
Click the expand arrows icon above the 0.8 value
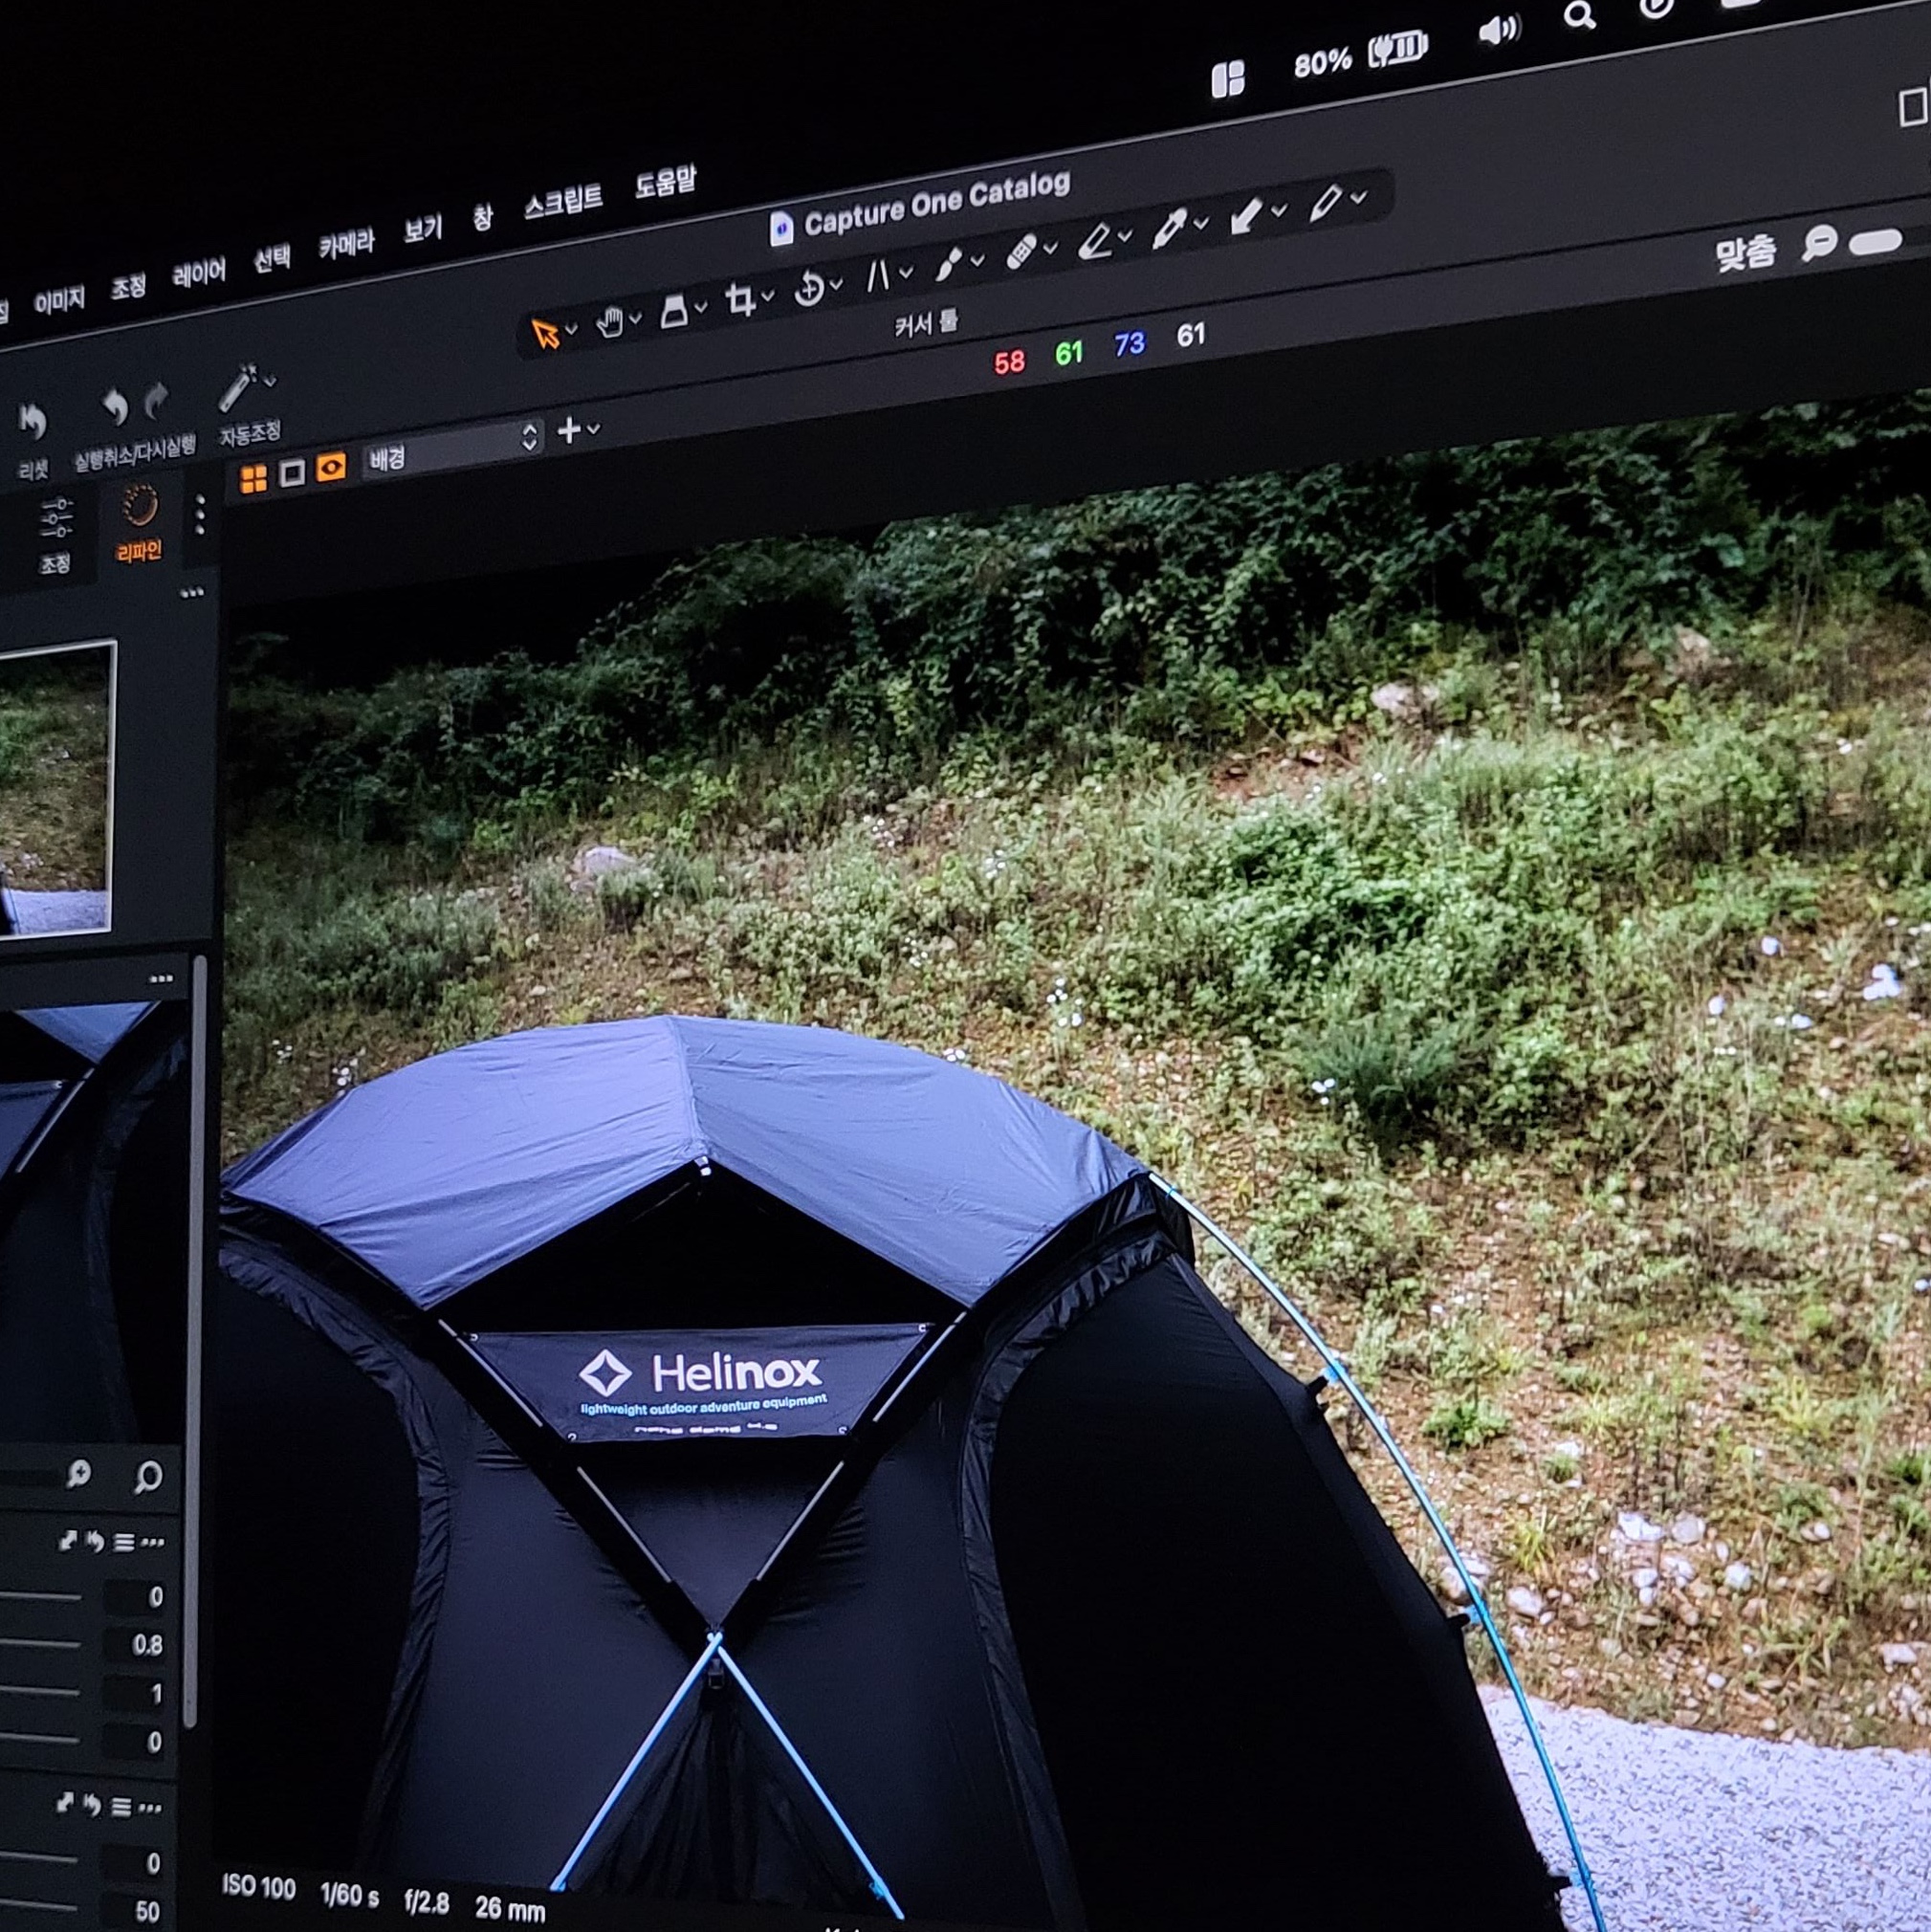[67, 1541]
